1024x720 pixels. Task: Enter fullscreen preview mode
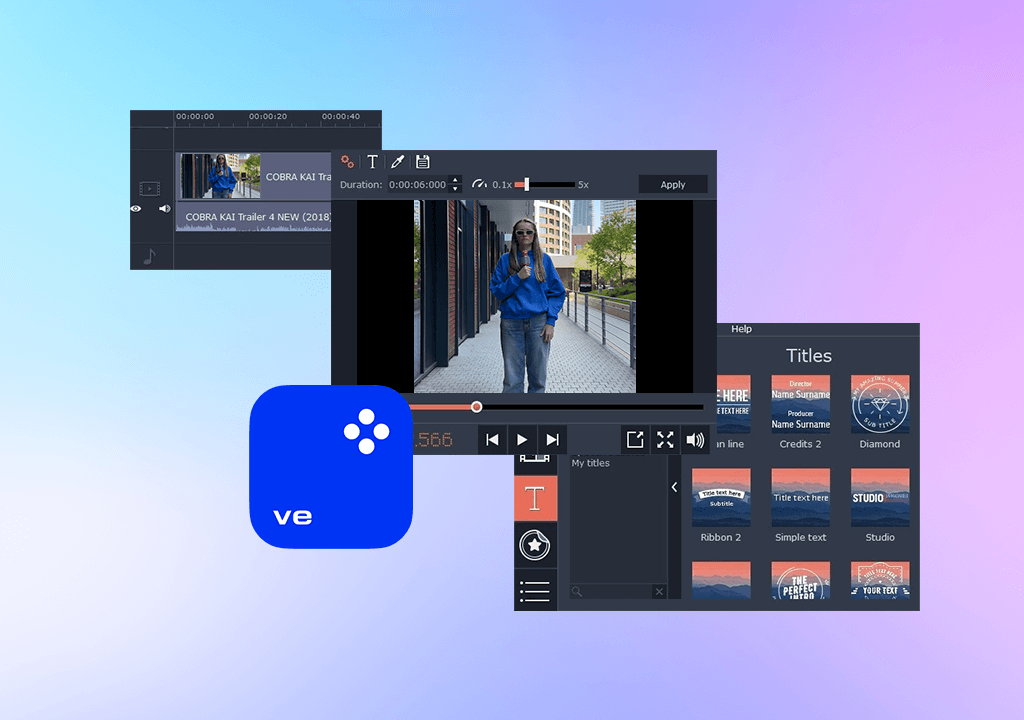pos(665,440)
